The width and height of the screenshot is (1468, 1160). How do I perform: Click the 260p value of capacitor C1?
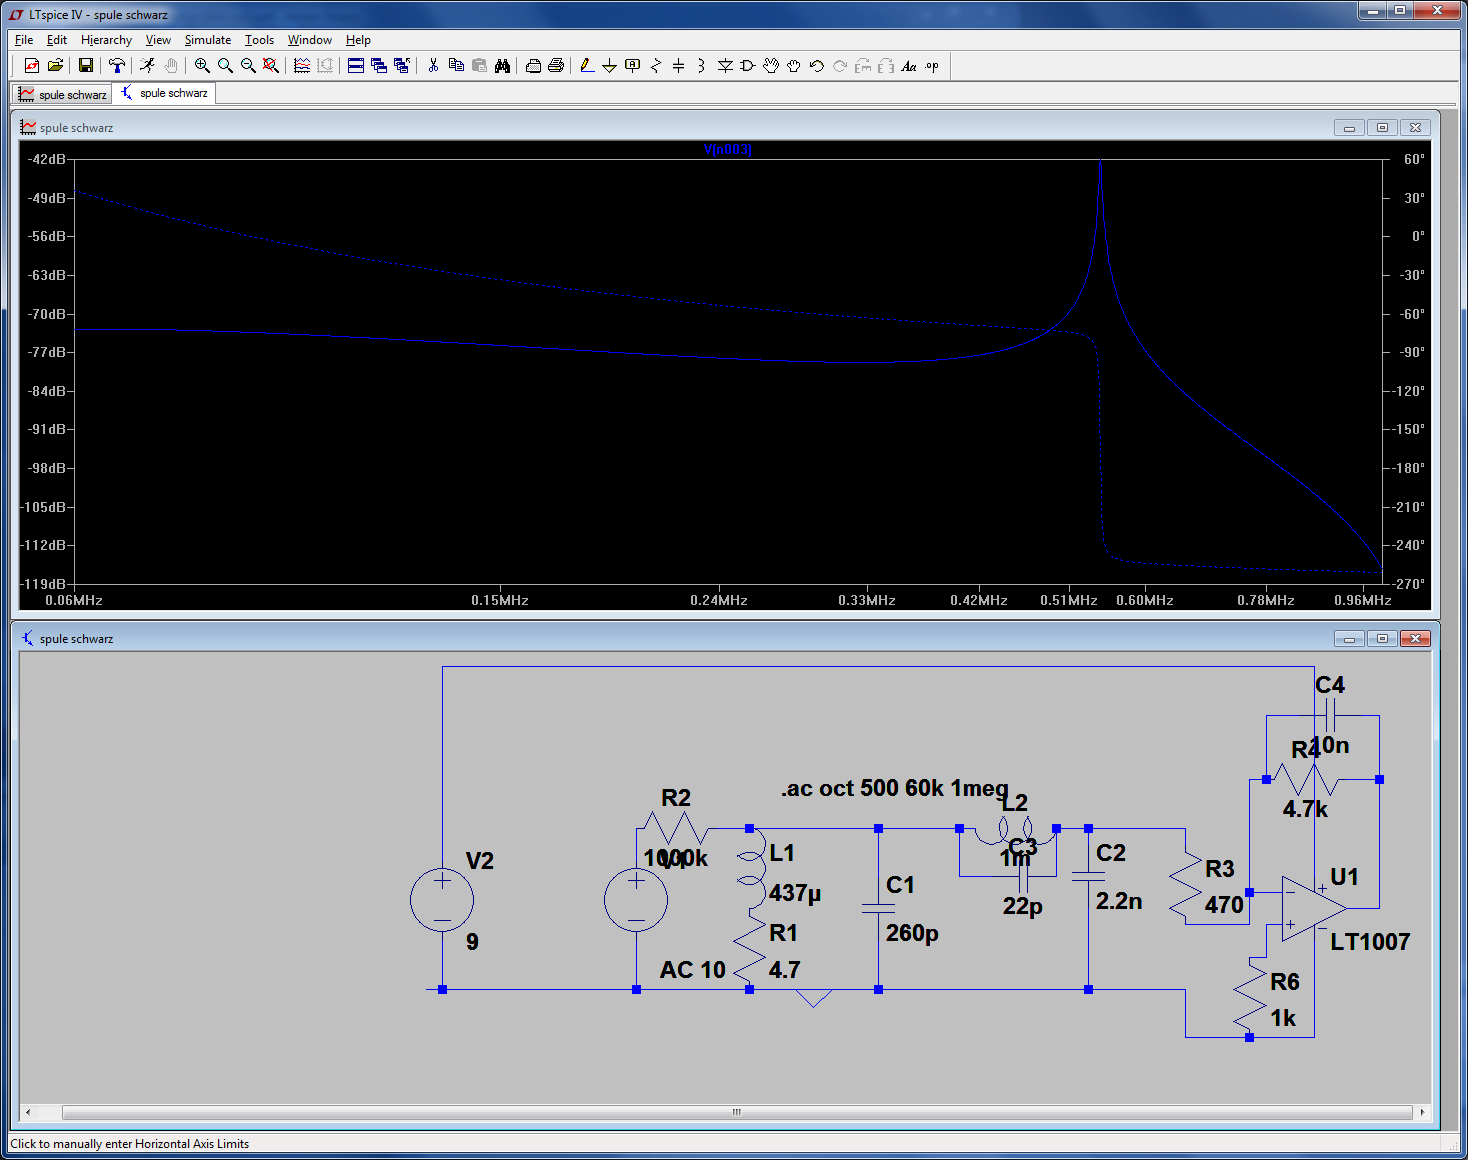pos(912,933)
